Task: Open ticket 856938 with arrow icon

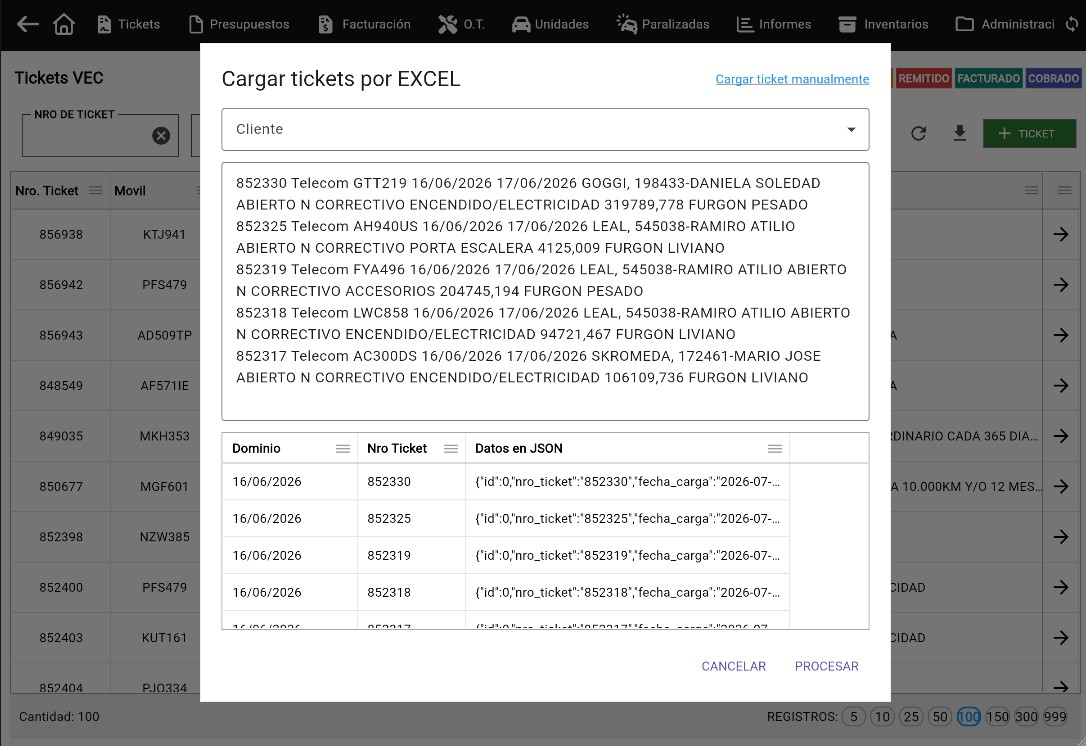Action: coord(1060,235)
